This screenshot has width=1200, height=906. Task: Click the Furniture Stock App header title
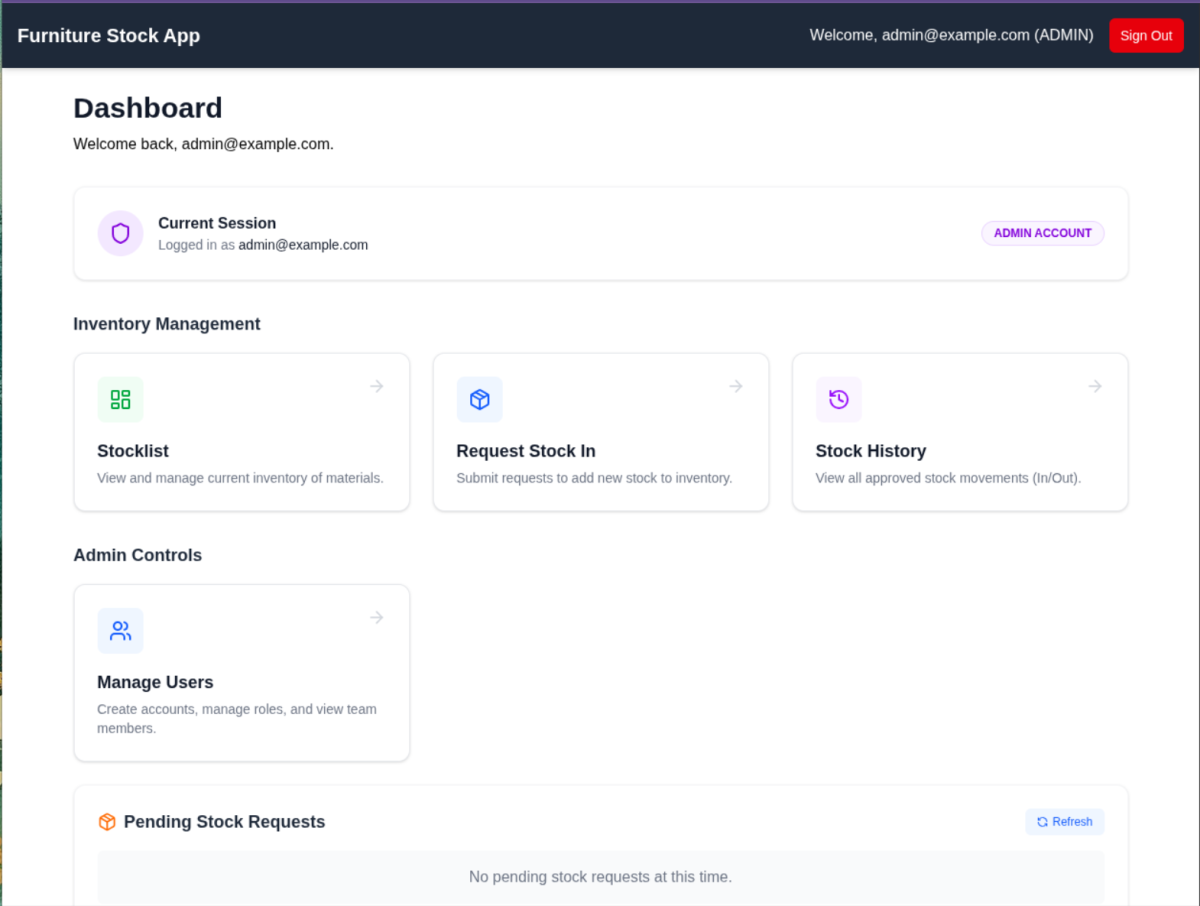point(109,36)
